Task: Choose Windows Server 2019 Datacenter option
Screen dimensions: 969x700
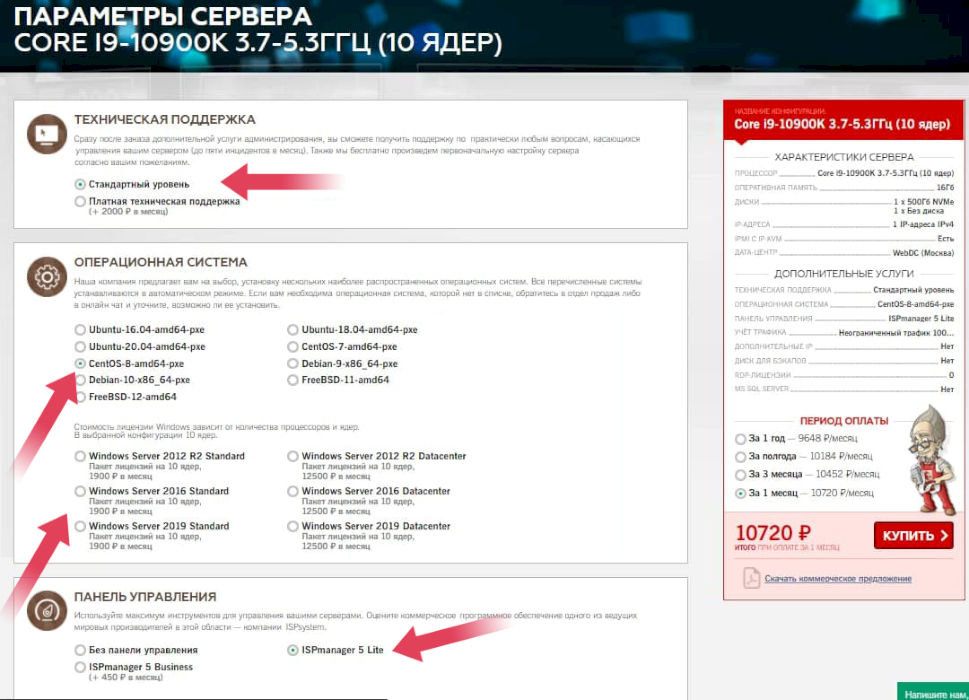Action: tap(293, 526)
